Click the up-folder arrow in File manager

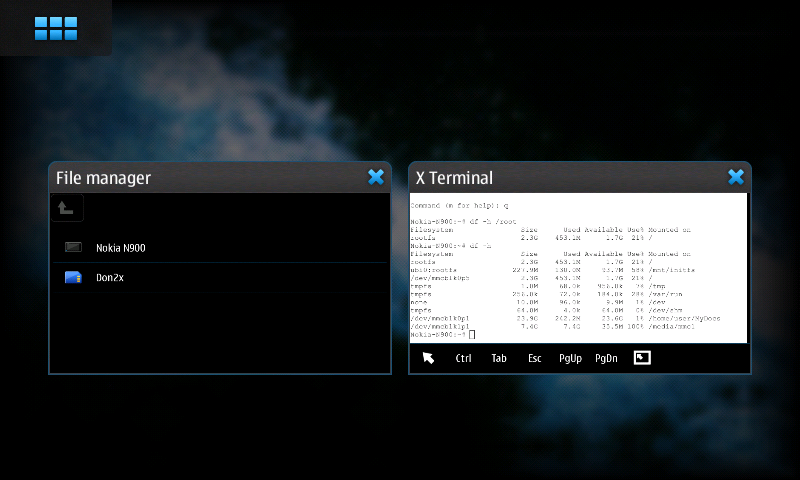(66, 208)
